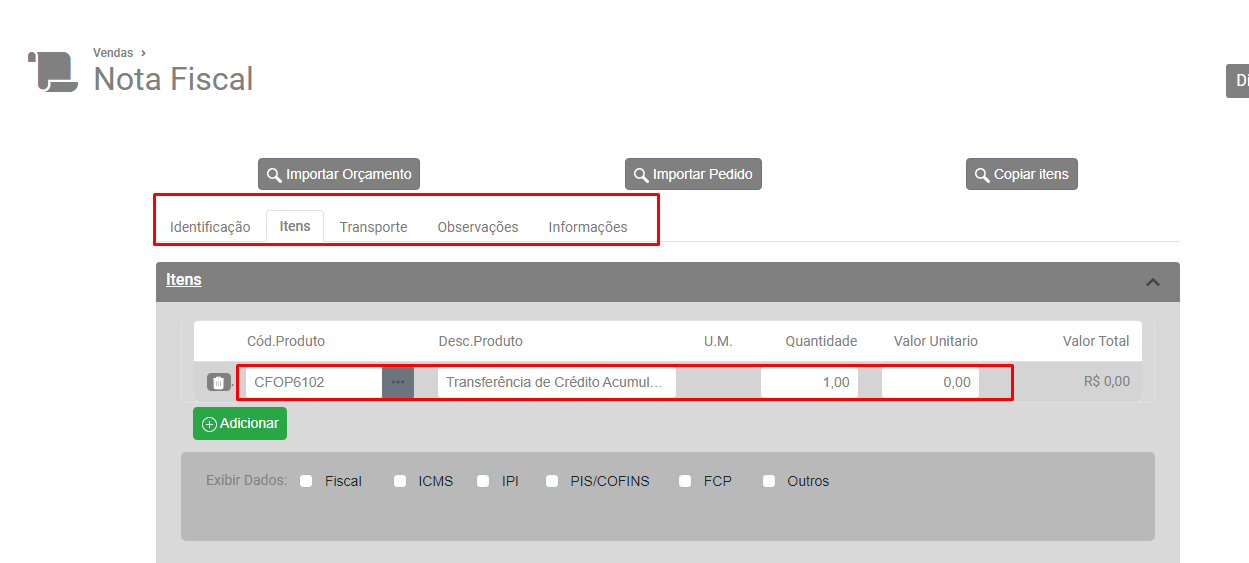
Task: Open the Observações tab
Action: (478, 227)
